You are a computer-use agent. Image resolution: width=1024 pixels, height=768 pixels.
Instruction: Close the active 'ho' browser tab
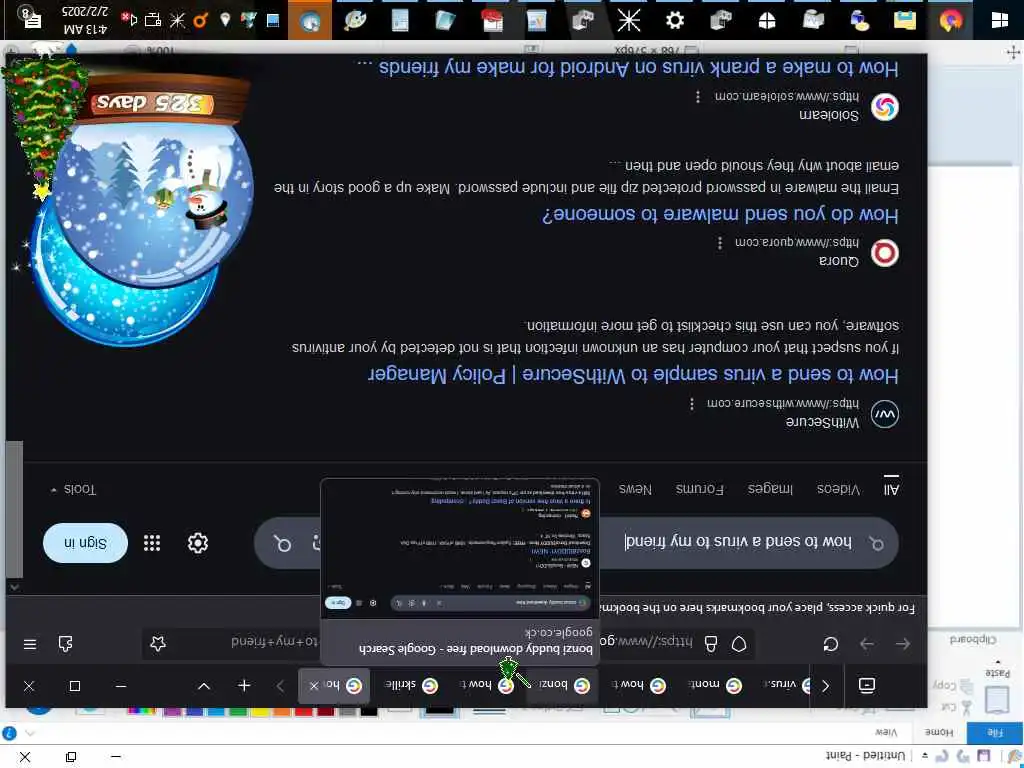click(x=314, y=686)
